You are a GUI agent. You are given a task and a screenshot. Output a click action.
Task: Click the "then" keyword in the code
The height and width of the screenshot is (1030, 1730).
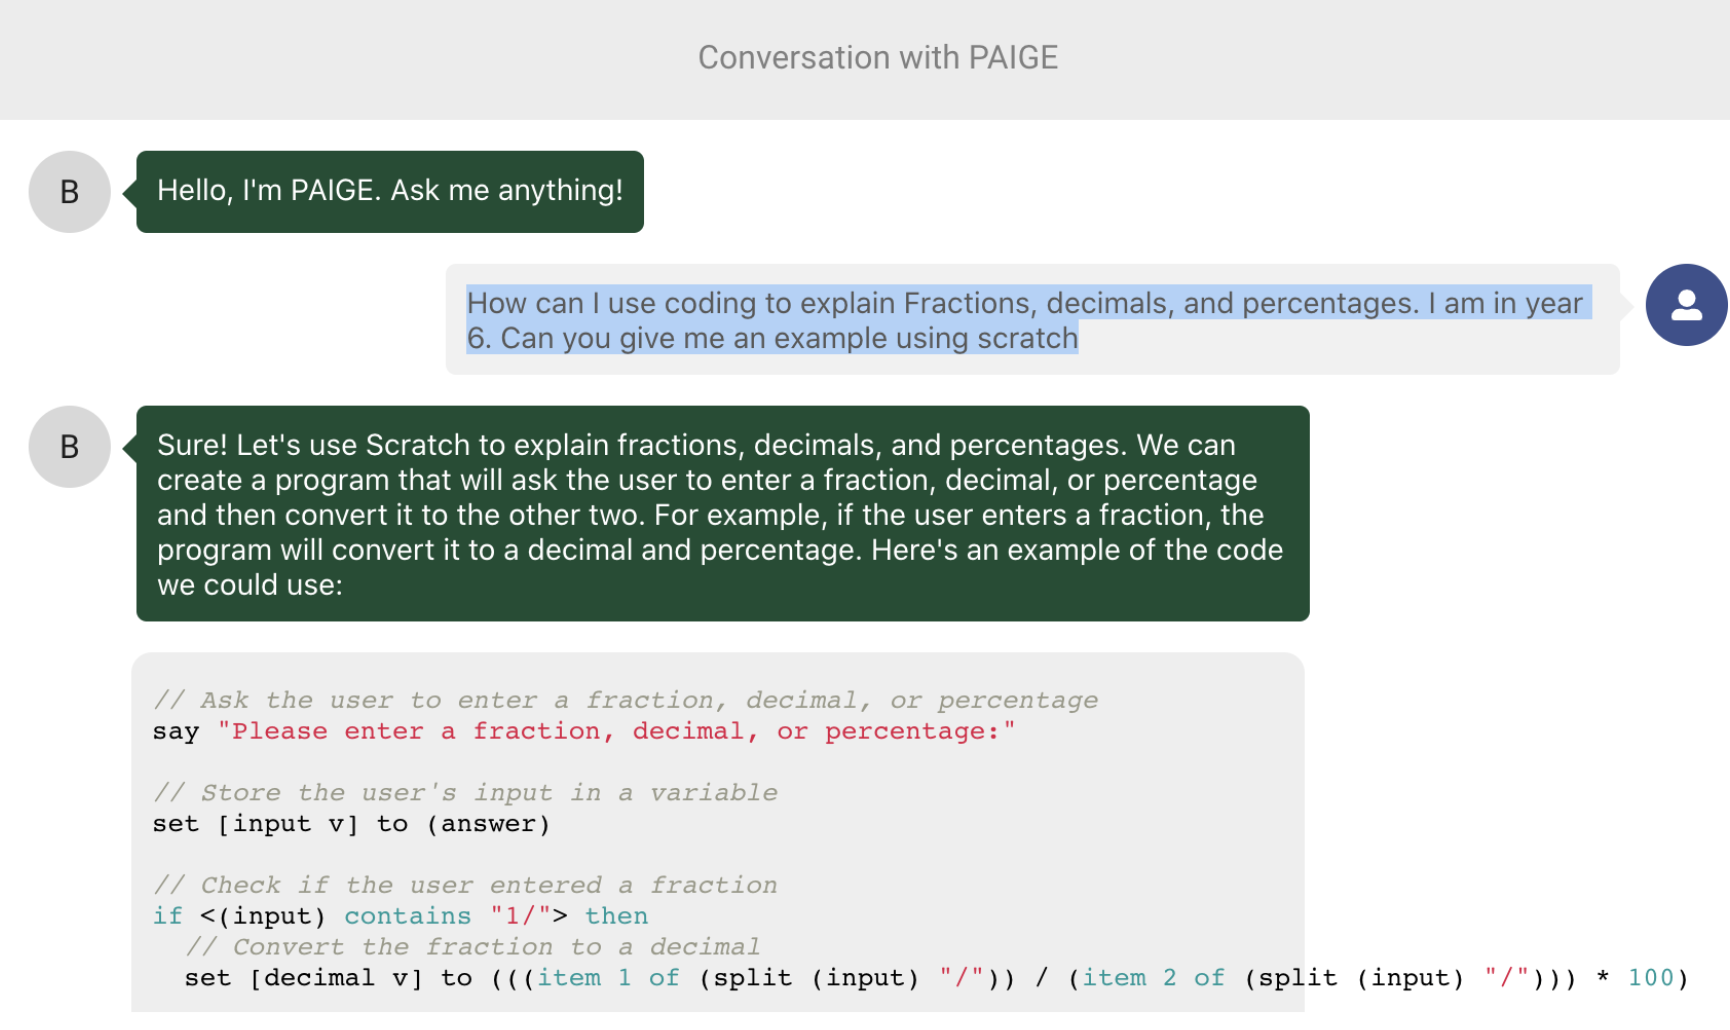616,916
